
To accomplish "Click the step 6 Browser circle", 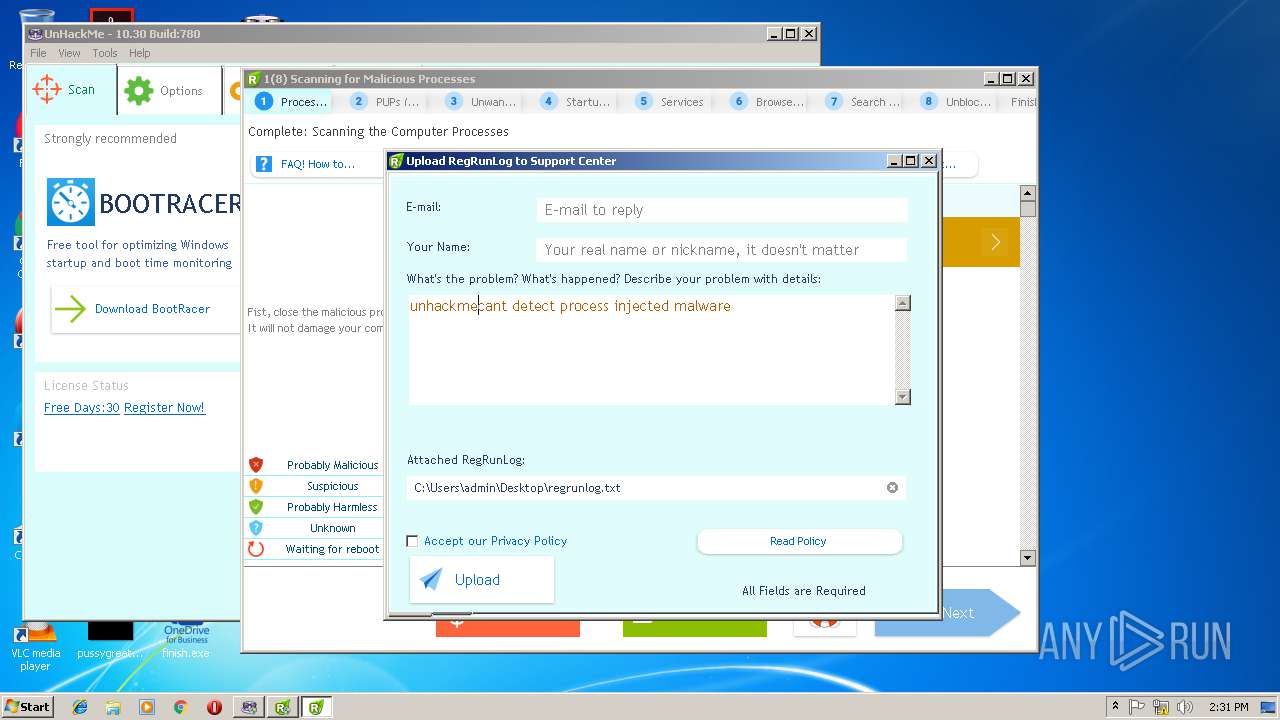I will click(x=738, y=101).
